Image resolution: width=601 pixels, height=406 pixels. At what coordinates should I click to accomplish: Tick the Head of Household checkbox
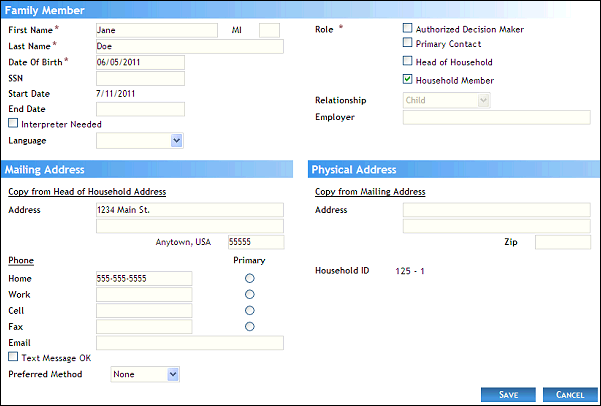(407, 62)
